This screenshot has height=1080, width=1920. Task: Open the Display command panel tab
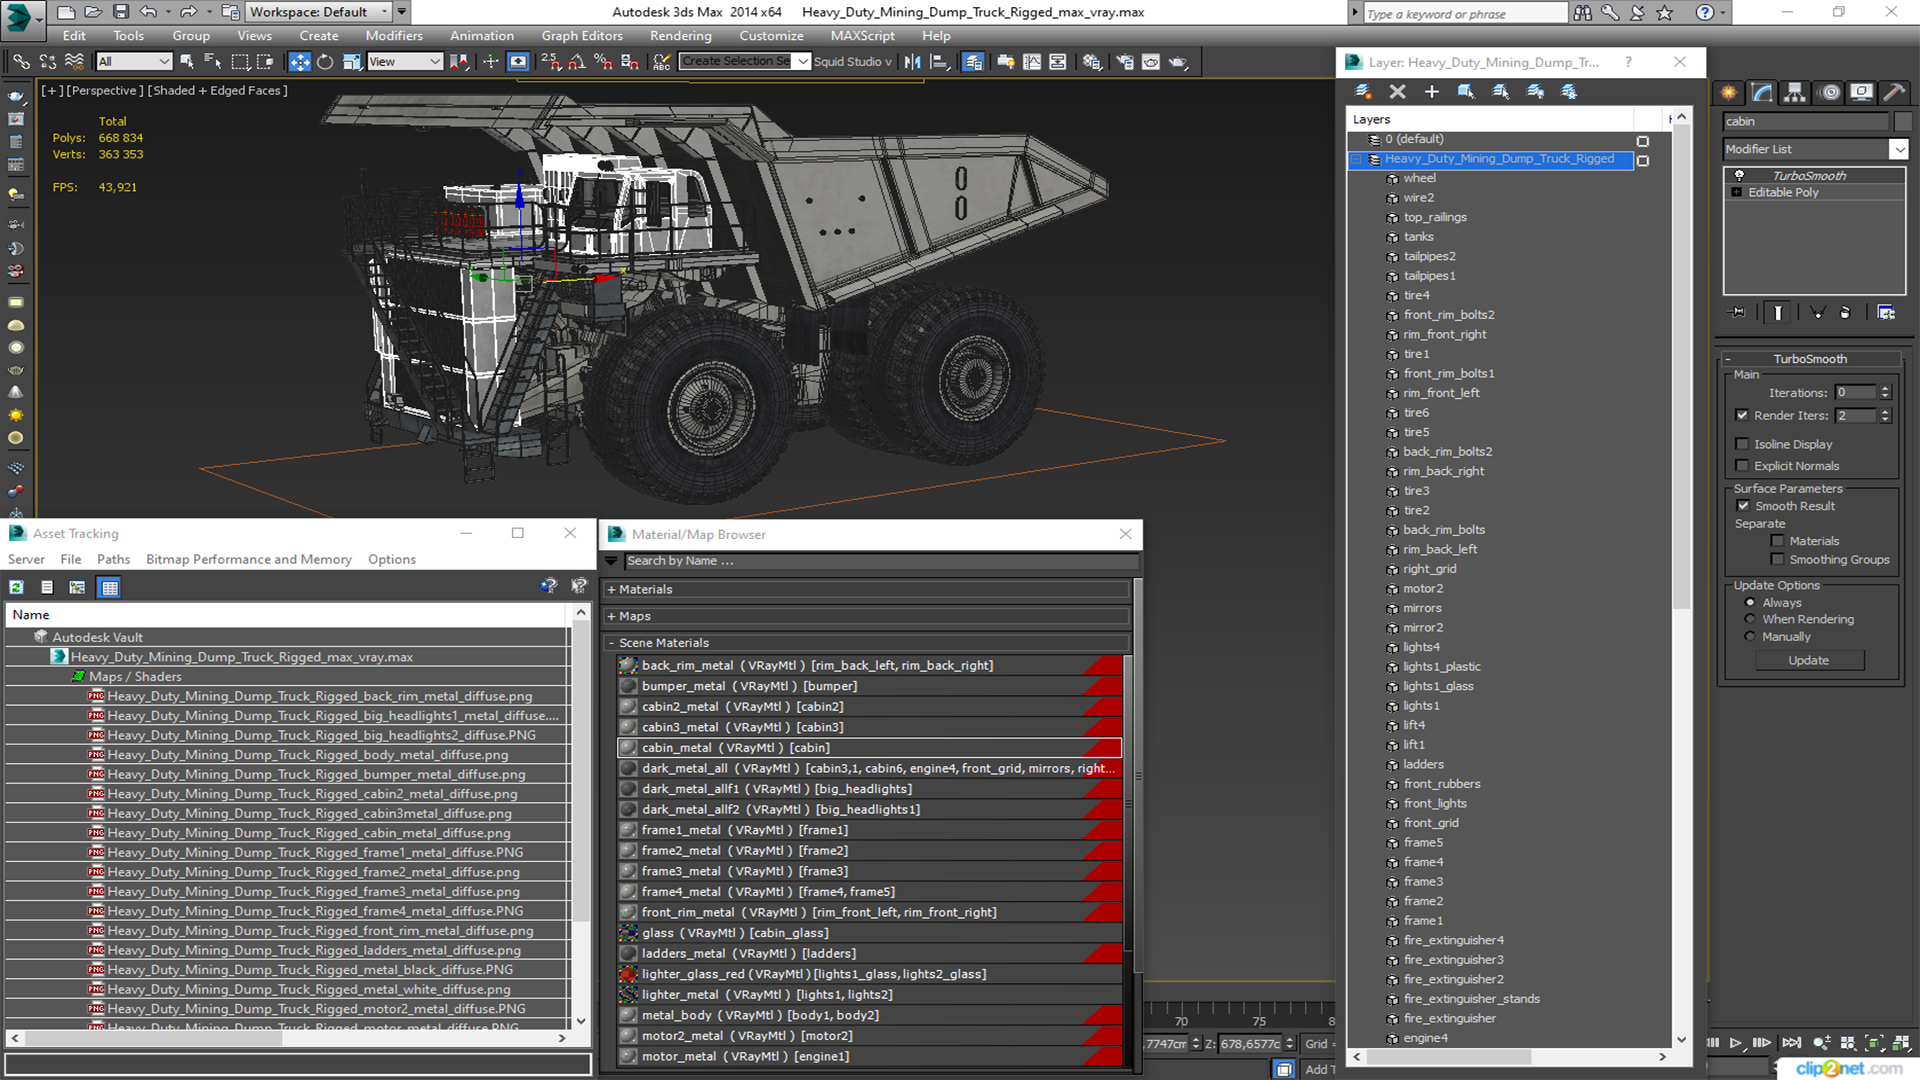click(x=1862, y=93)
